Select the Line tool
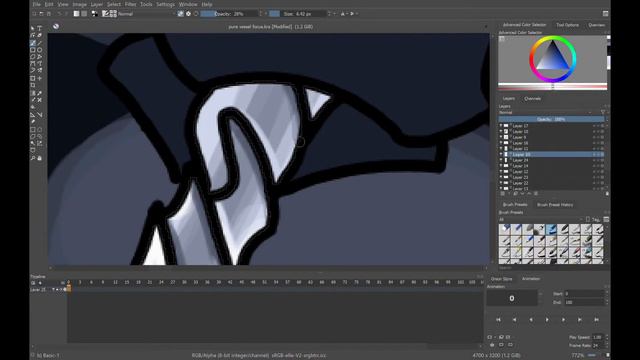The image size is (640, 360). tap(40, 42)
